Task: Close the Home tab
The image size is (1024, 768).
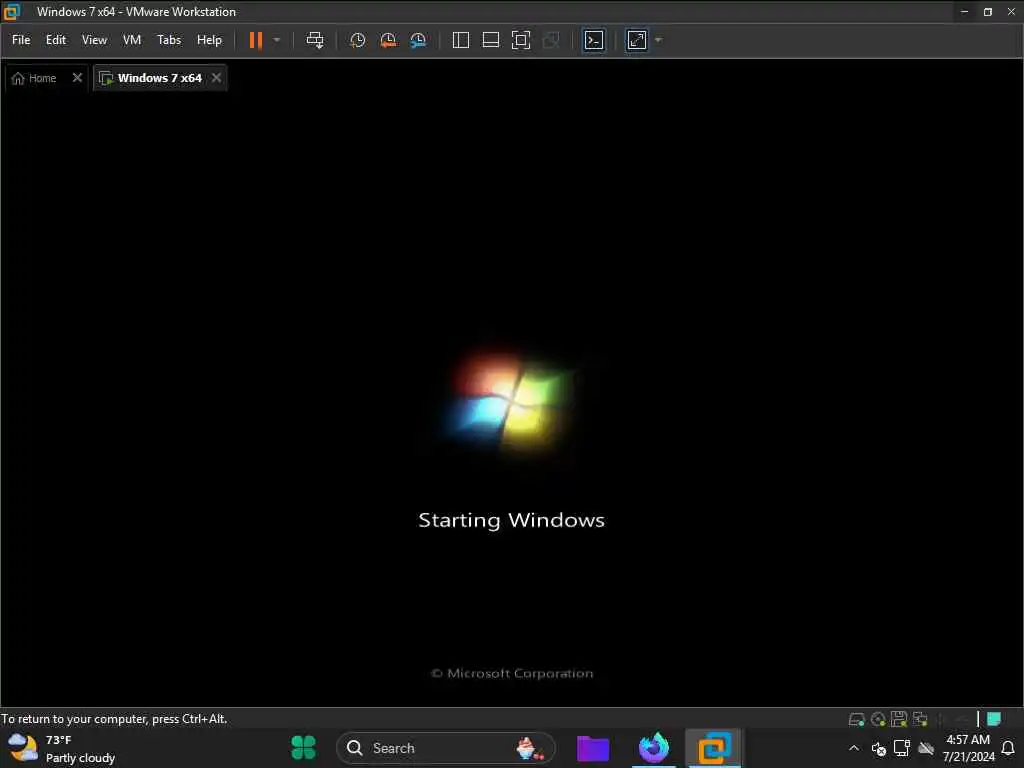Action: 77,78
